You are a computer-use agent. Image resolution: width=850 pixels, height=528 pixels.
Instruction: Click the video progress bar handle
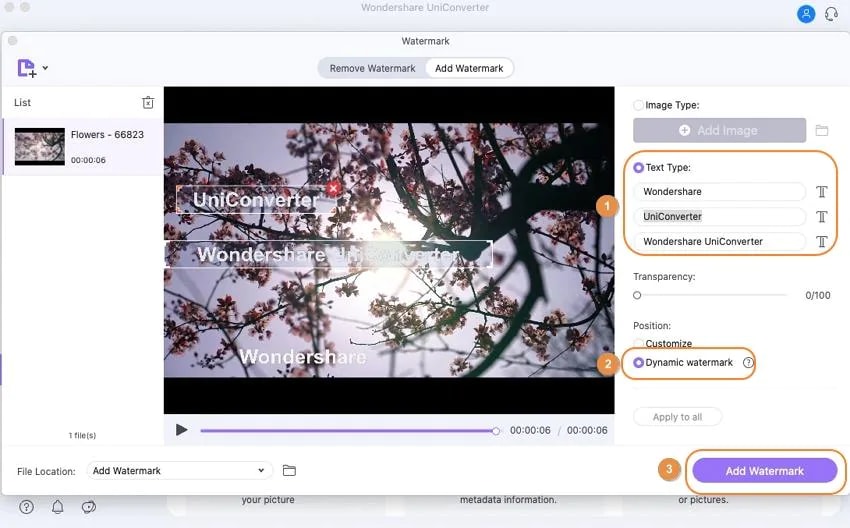495,431
